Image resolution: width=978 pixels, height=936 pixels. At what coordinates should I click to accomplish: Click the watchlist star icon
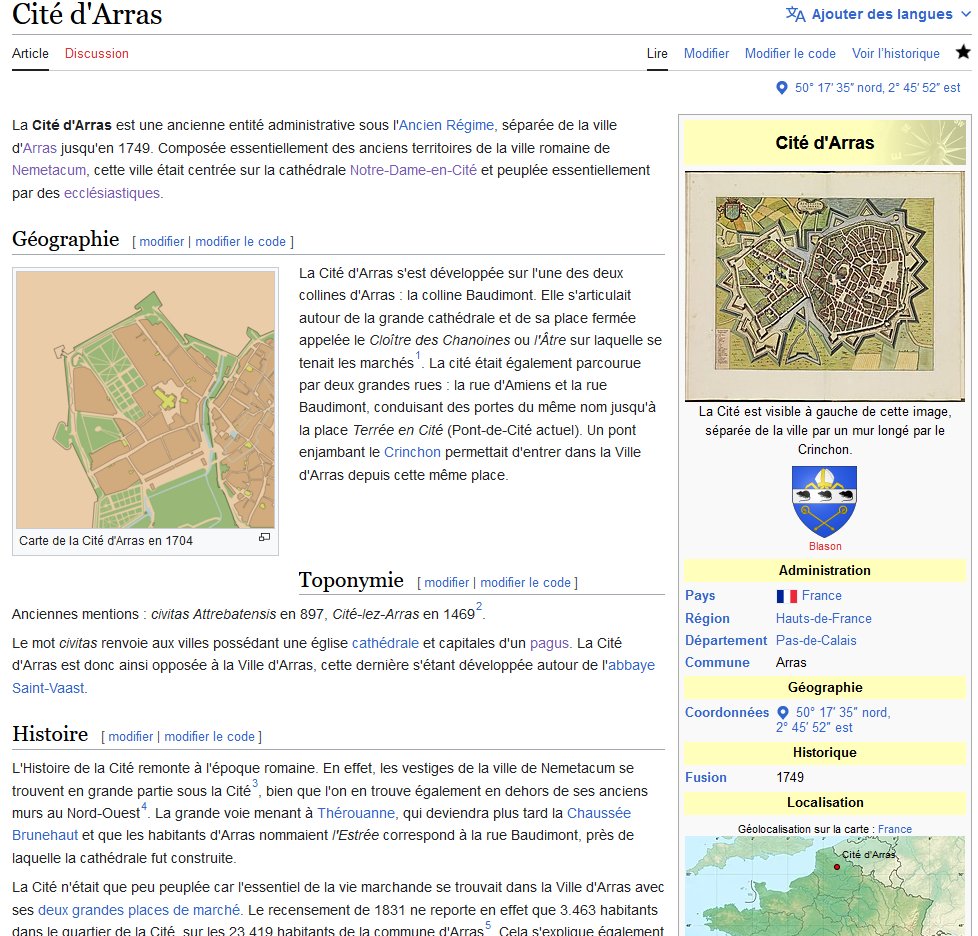[963, 52]
